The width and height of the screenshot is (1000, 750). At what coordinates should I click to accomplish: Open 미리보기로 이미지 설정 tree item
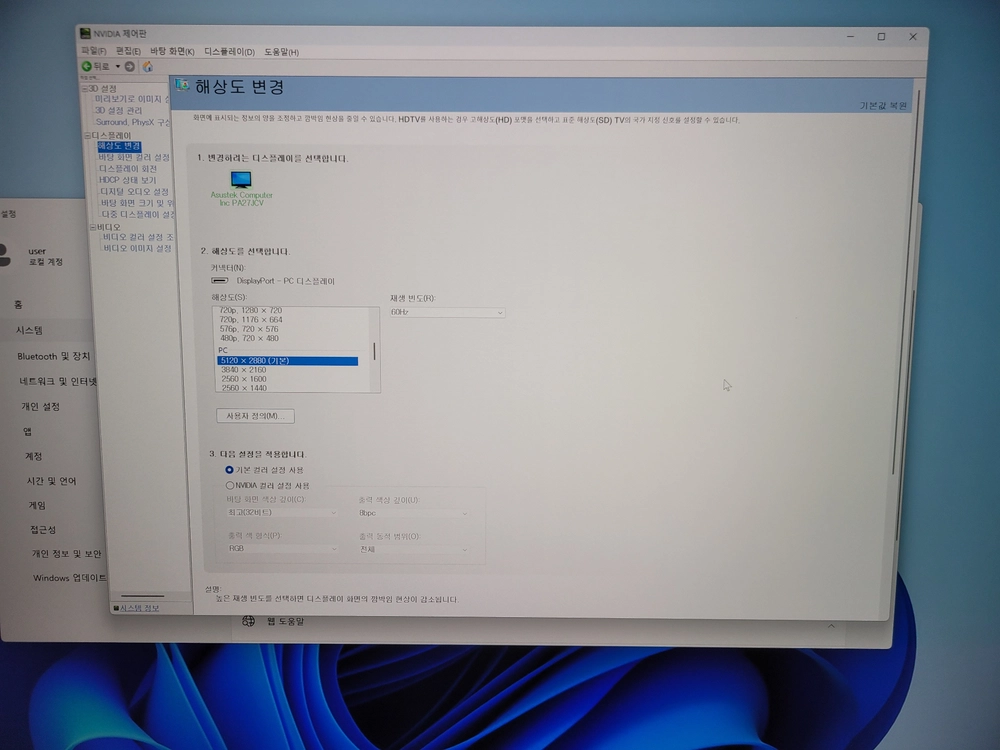pos(131,99)
